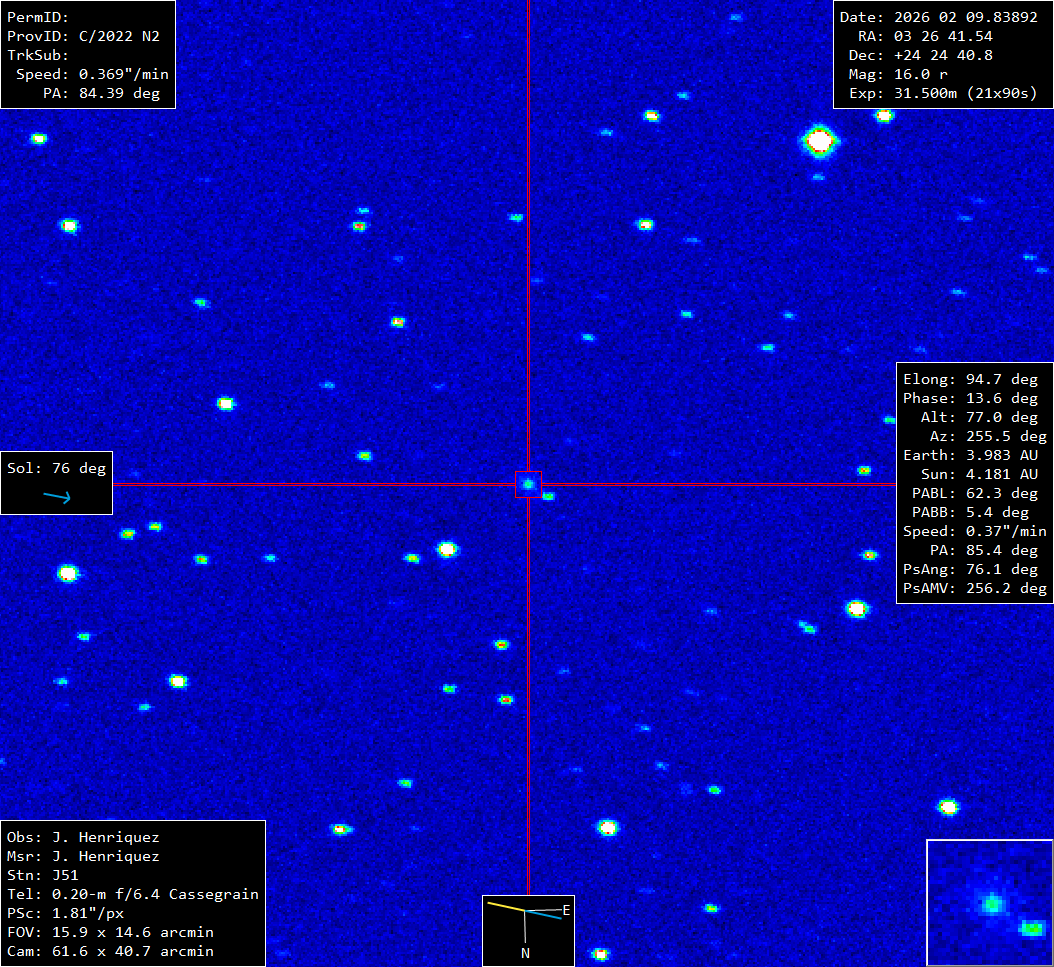Image resolution: width=1054 pixels, height=967 pixels.
Task: Click the brightest large star in the image
Action: click(x=820, y=141)
